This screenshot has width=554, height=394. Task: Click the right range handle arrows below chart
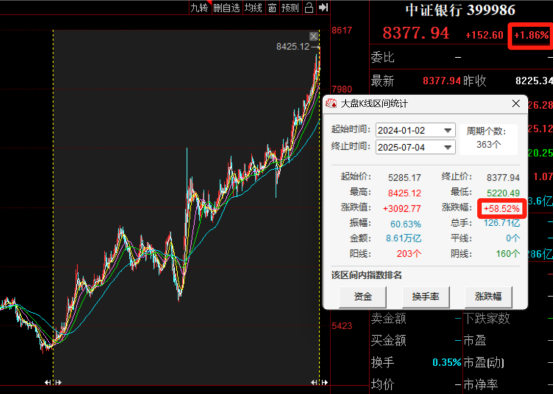coord(319,382)
